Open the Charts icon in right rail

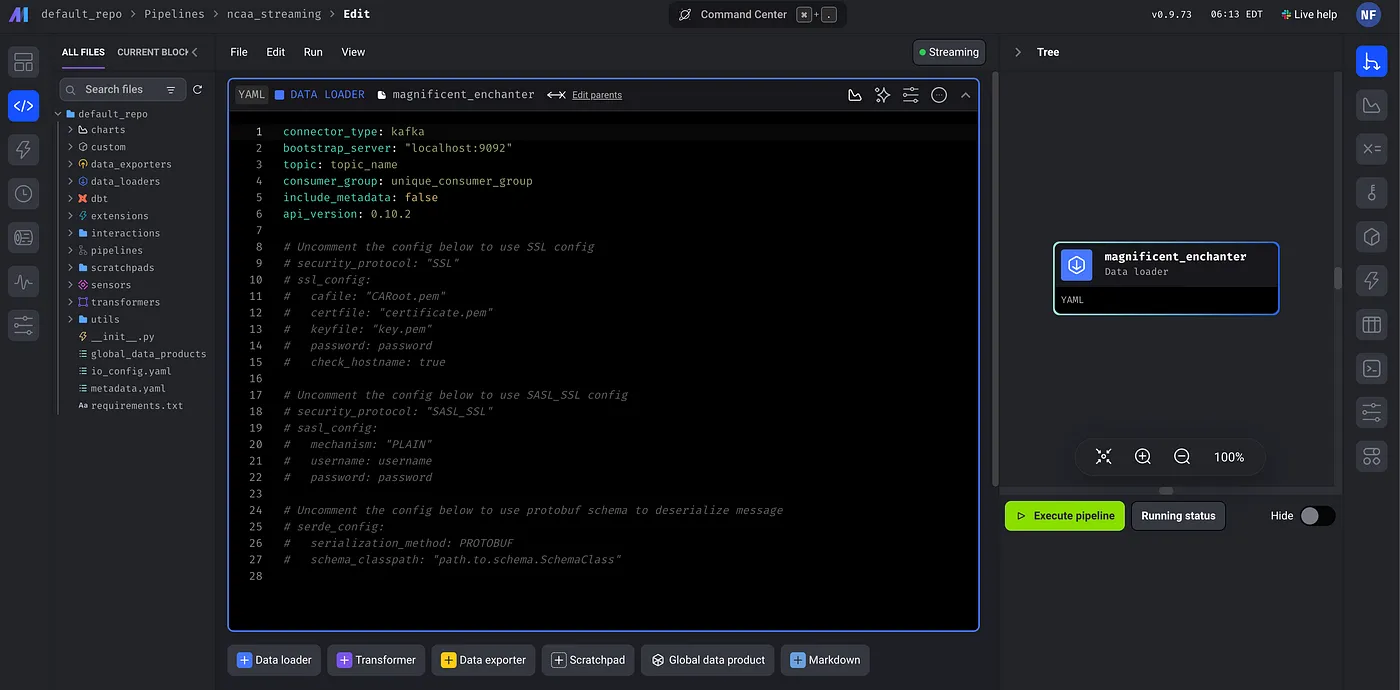click(1371, 105)
